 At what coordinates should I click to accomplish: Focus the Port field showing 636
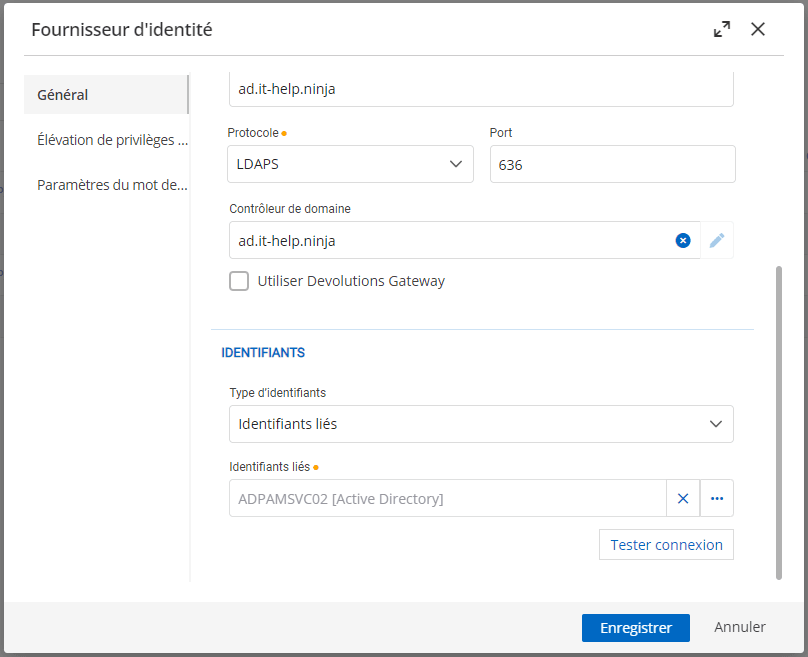[612, 165]
